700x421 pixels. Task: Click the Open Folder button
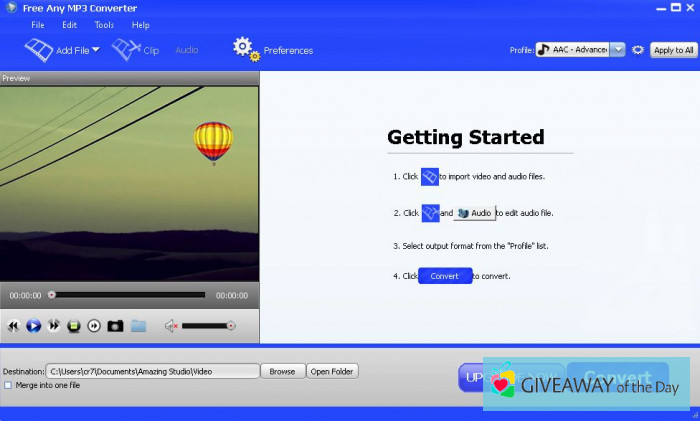click(332, 371)
